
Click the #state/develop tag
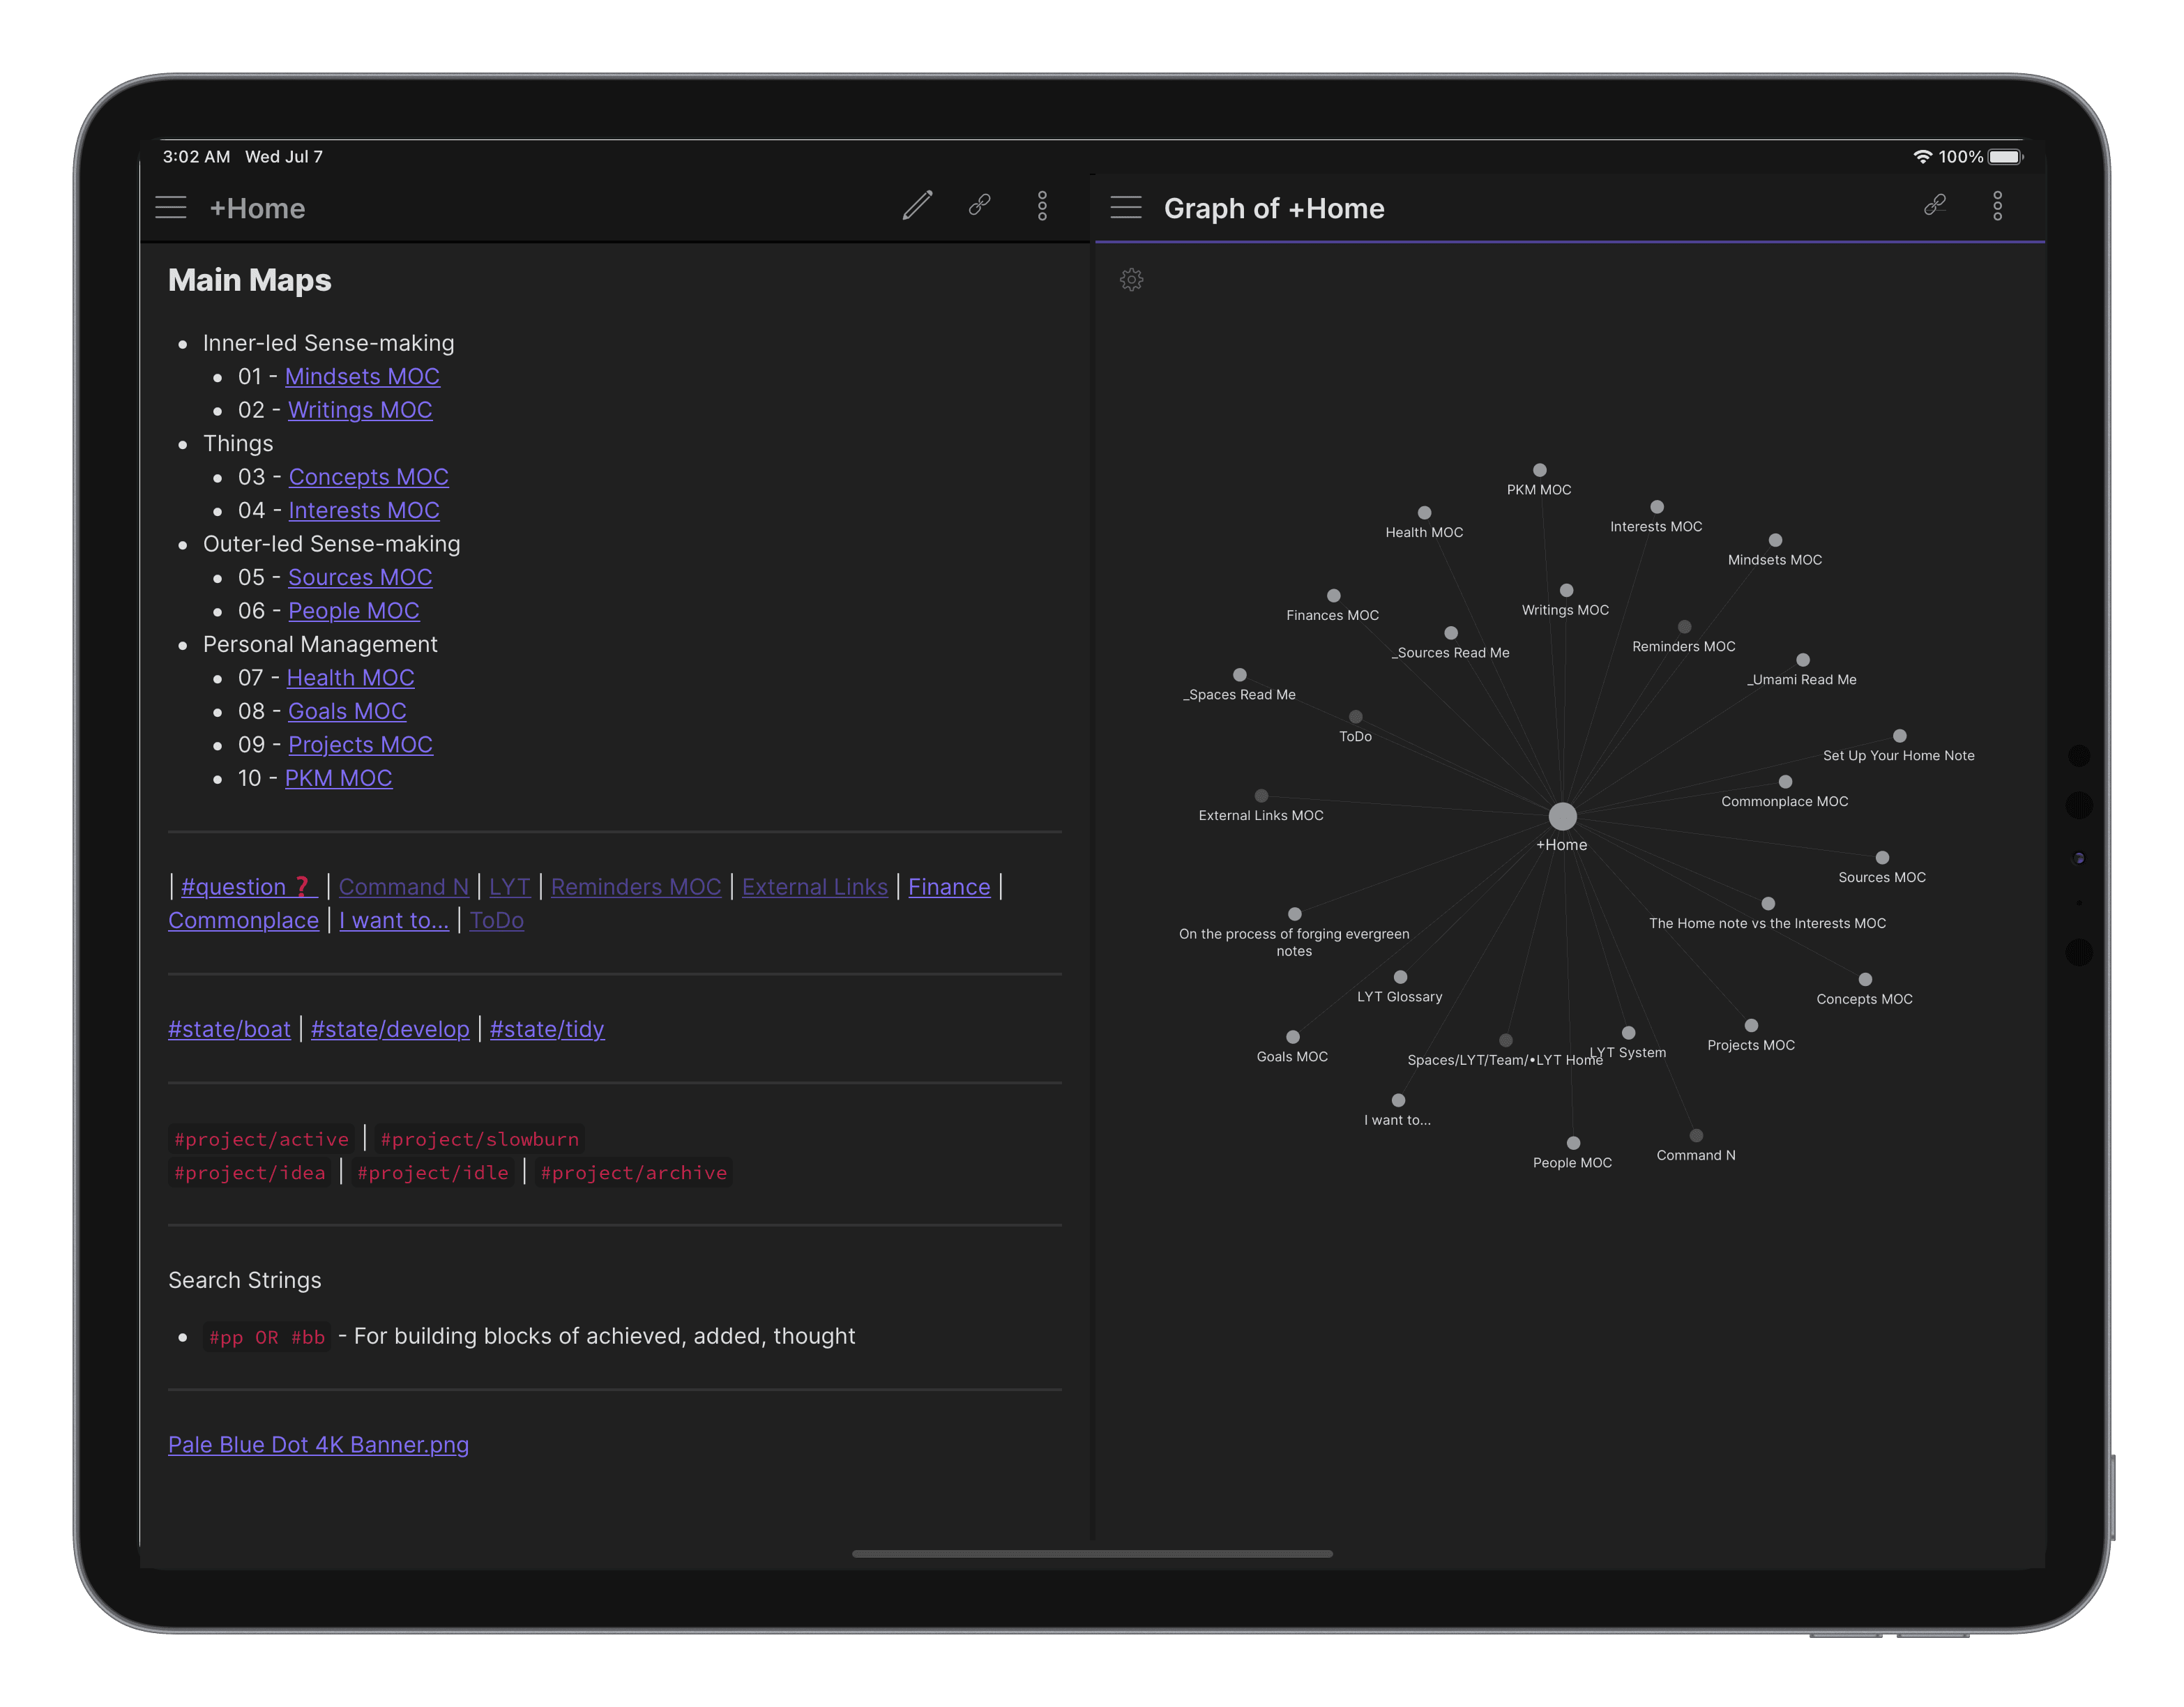pos(390,1030)
